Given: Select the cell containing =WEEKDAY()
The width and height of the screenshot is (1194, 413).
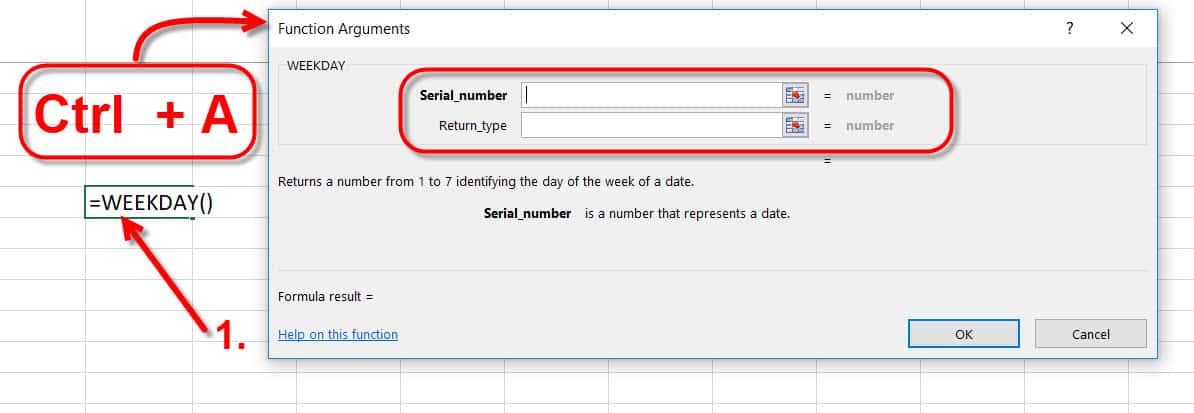Looking at the screenshot, I should click(x=139, y=202).
